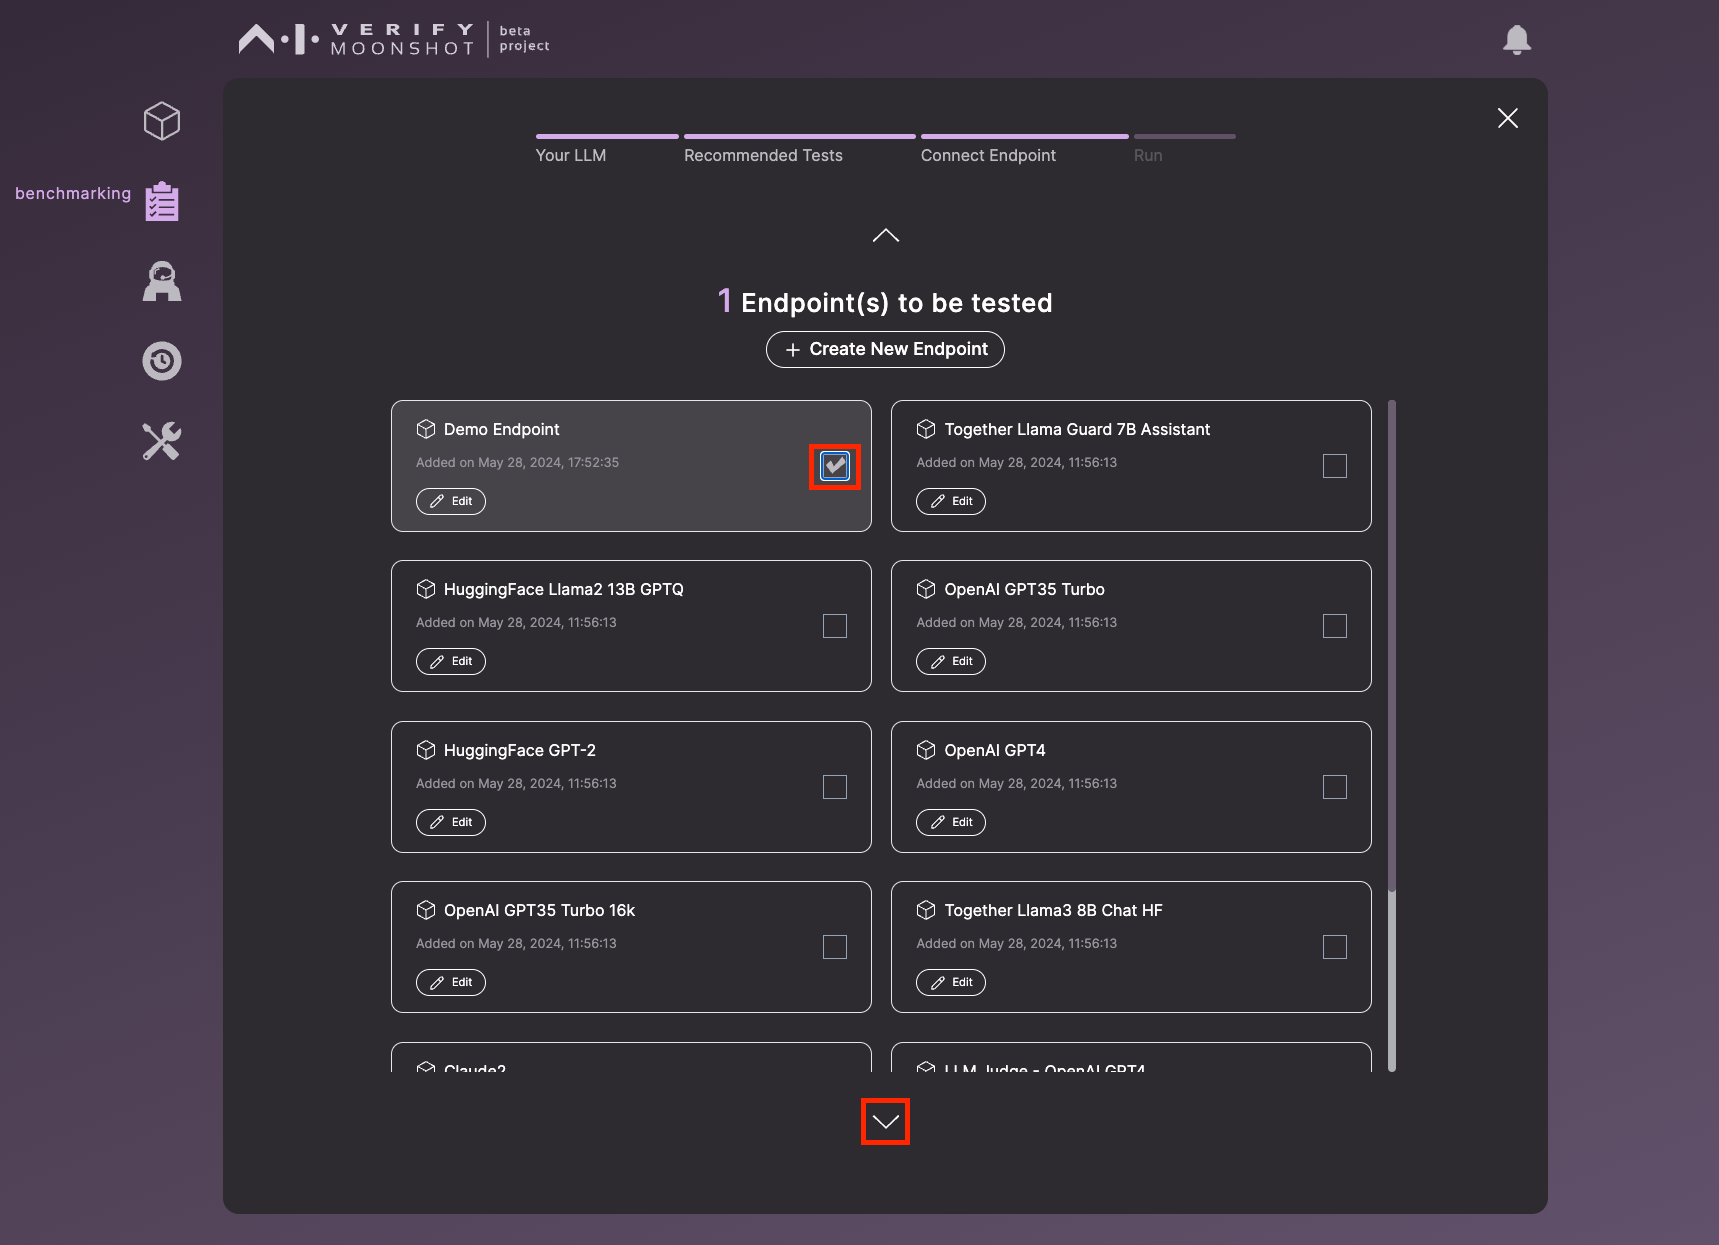The height and width of the screenshot is (1245, 1719).
Task: Open the history clock icon in sidebar
Action: pyautogui.click(x=162, y=361)
